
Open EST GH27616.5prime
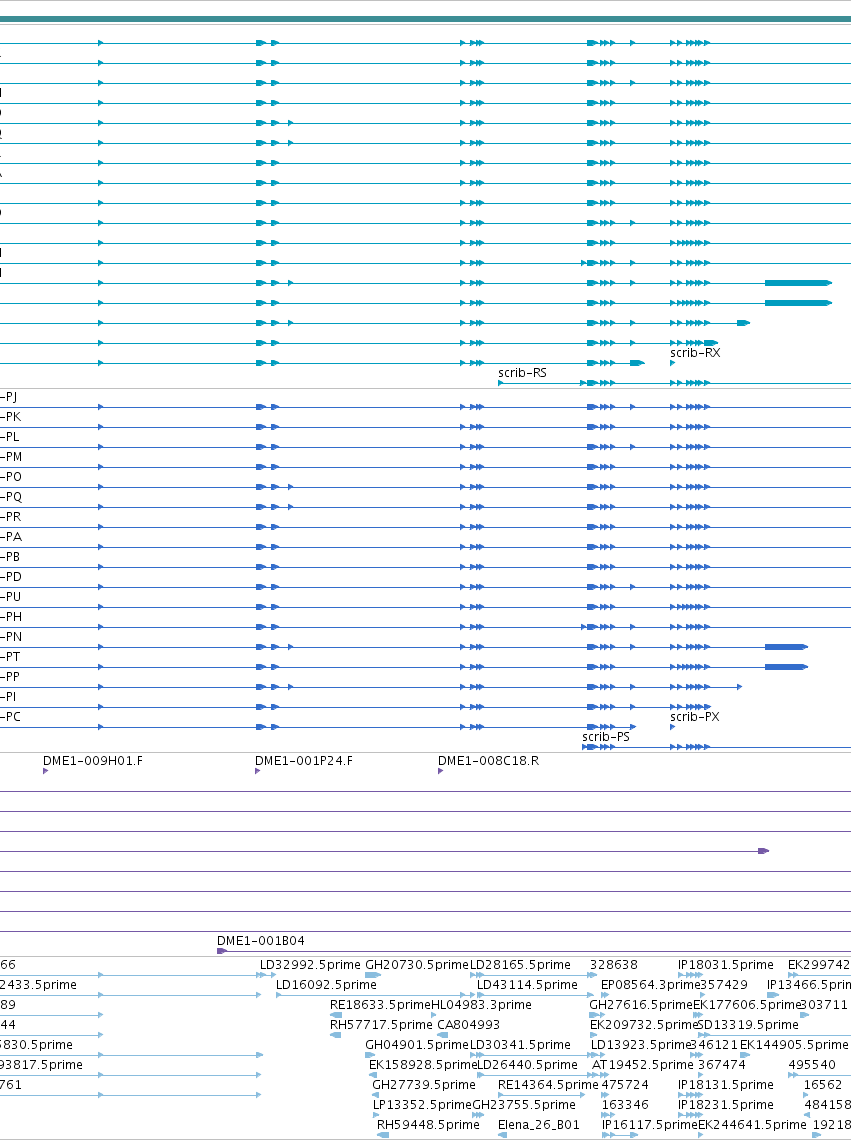[x=640, y=1005]
